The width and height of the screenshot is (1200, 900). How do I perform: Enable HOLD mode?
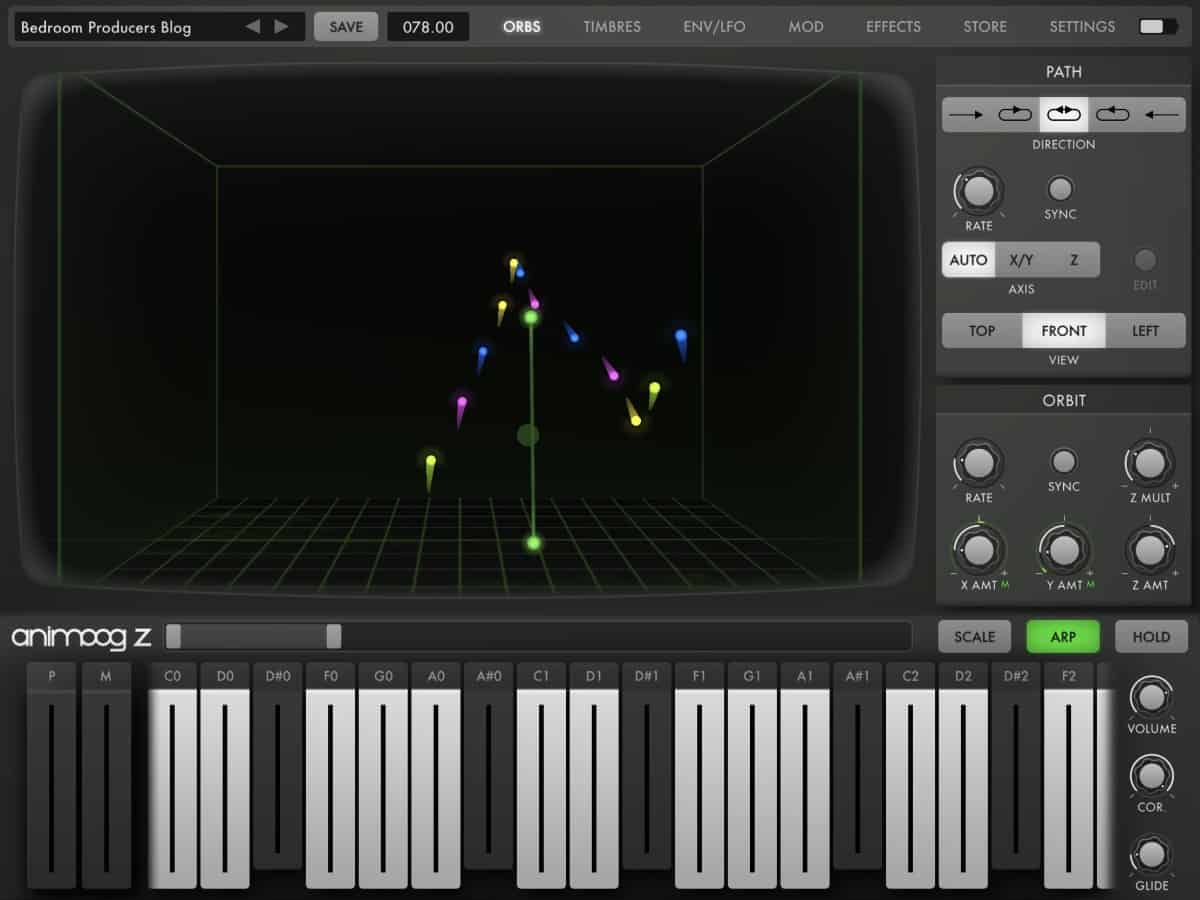[1151, 637]
